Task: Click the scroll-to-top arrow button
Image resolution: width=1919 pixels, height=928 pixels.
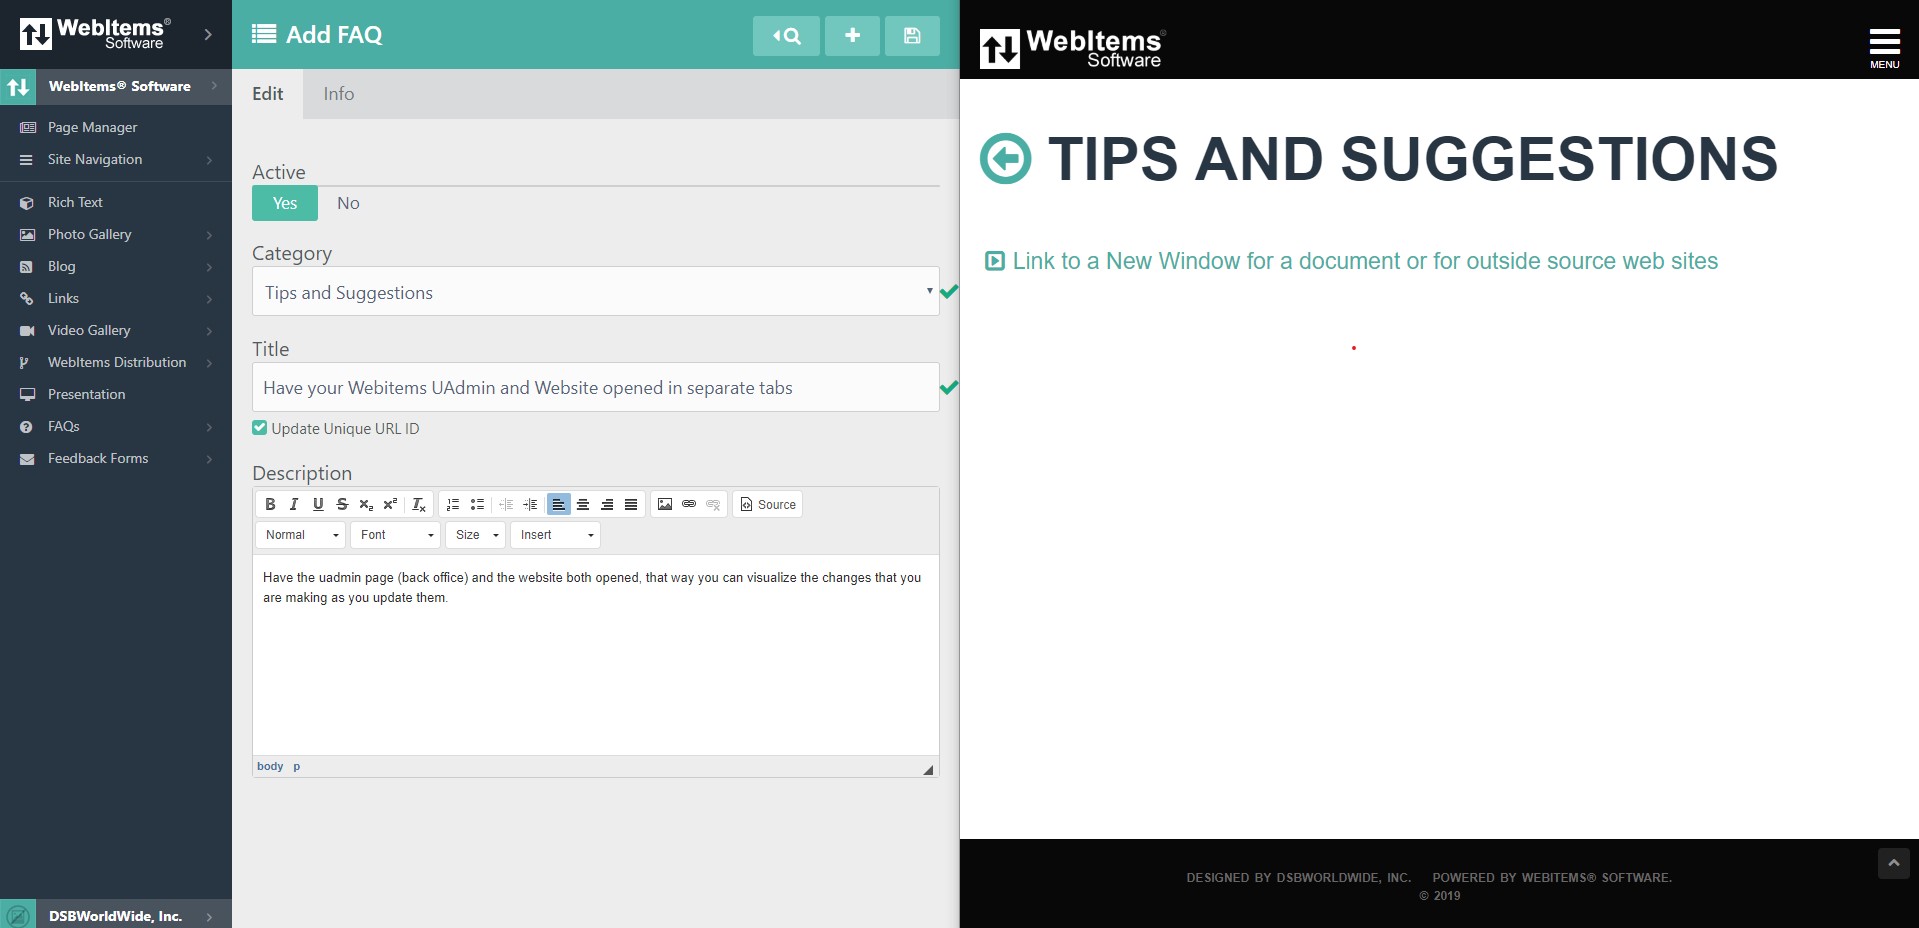Action: point(1893,863)
